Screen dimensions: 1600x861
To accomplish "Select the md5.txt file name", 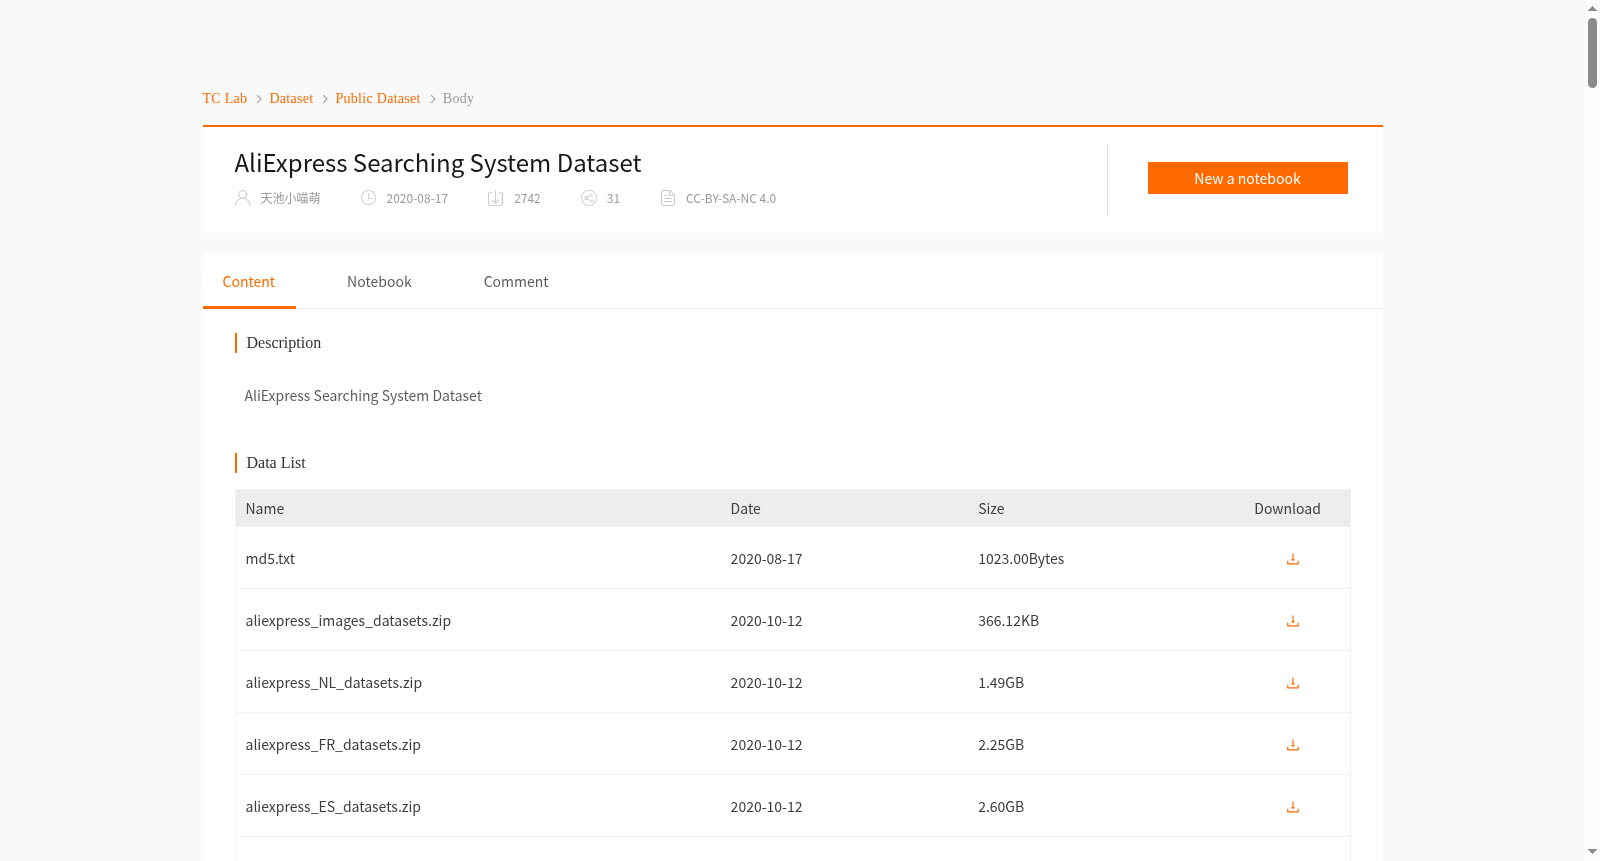I will (x=270, y=559).
